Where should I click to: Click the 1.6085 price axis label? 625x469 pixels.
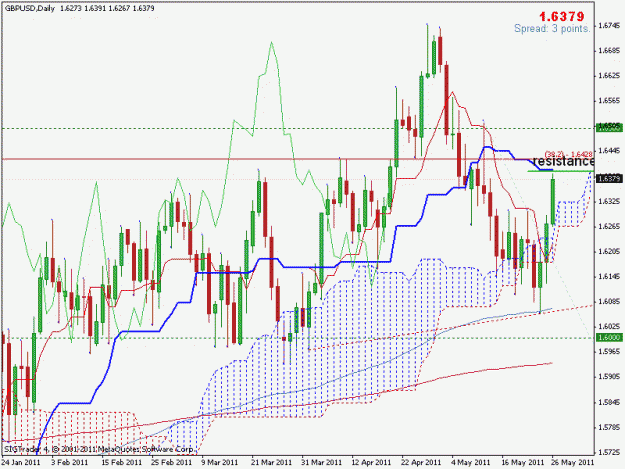click(609, 302)
